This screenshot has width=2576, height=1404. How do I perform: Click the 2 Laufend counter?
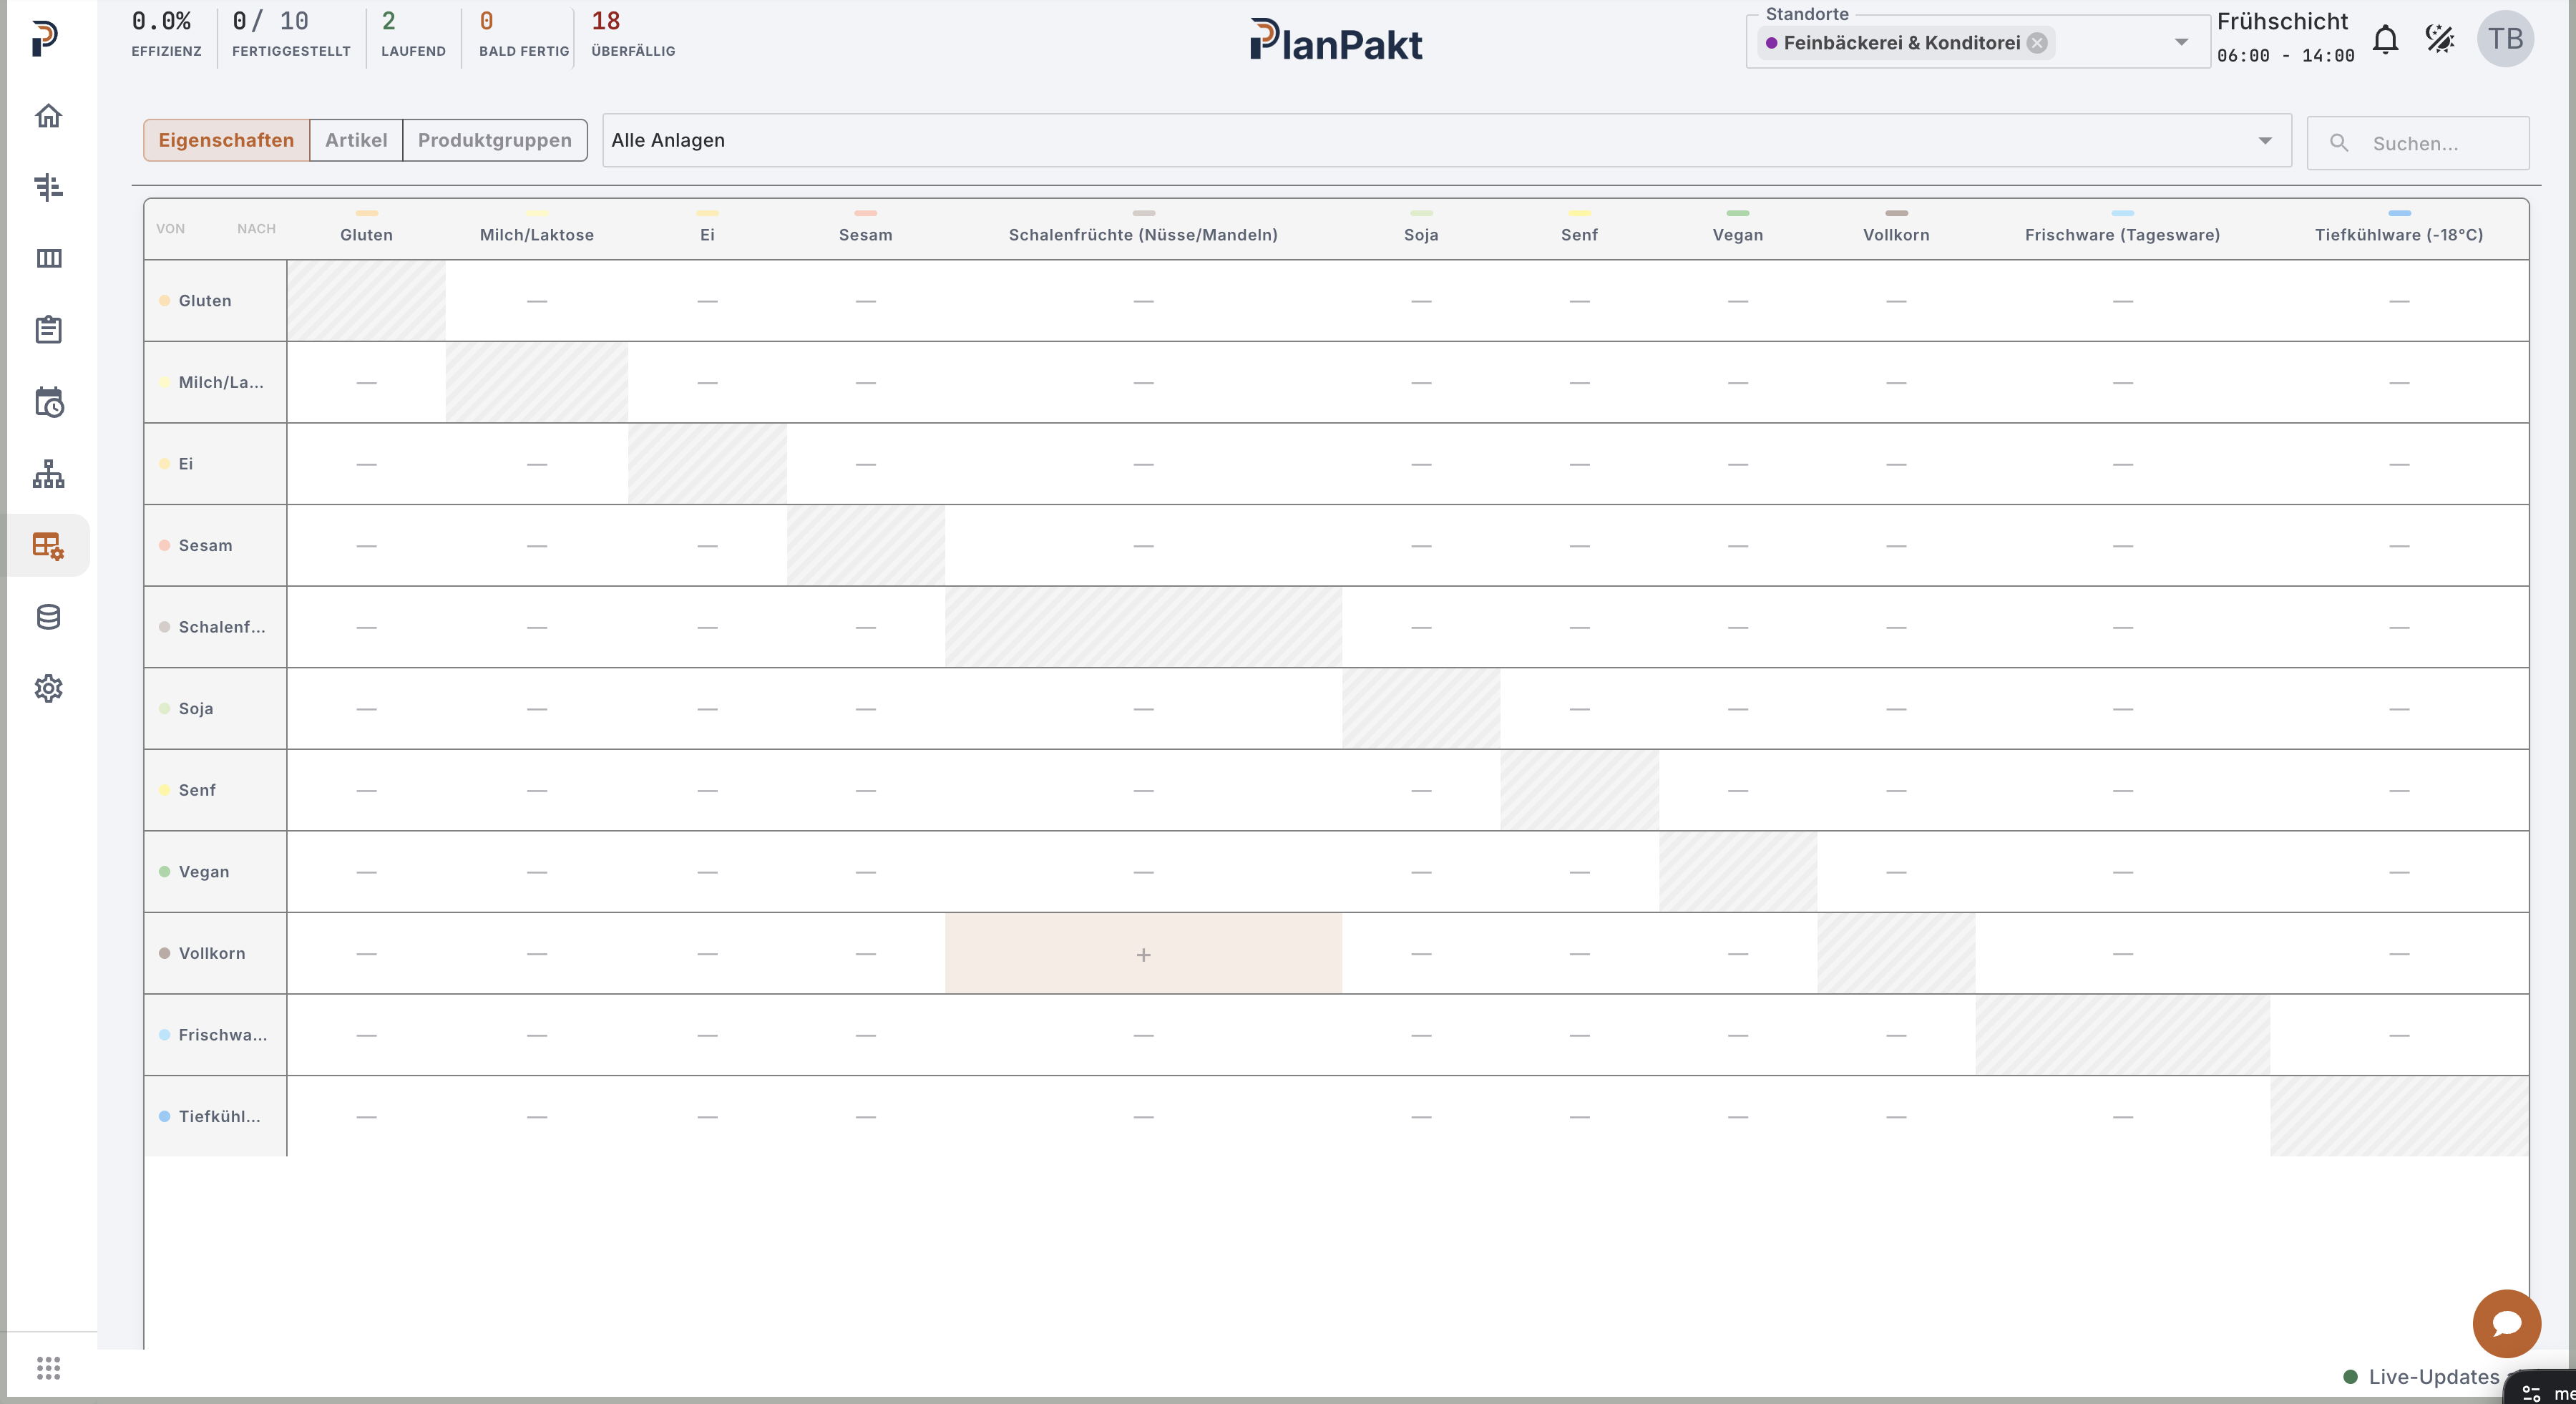[x=413, y=34]
